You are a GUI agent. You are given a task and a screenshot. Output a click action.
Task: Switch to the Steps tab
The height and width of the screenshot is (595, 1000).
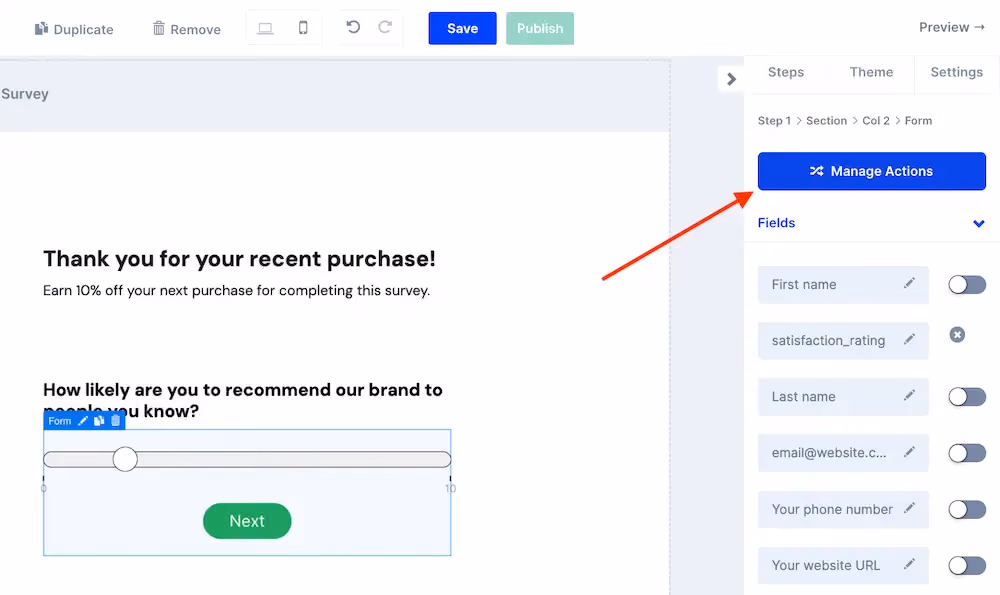pos(786,72)
